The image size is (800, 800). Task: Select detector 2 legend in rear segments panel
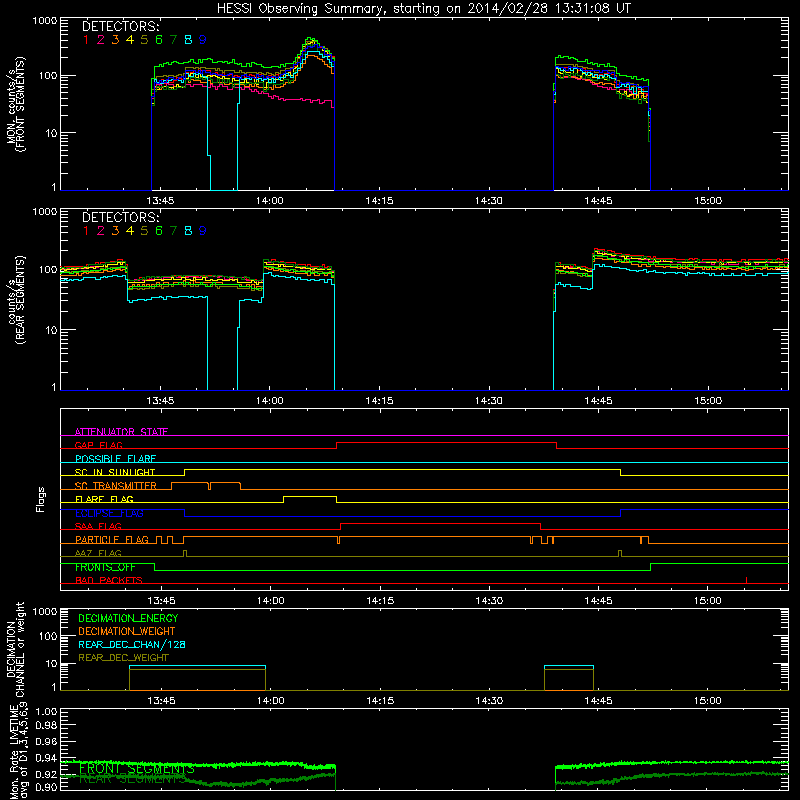[x=101, y=231]
